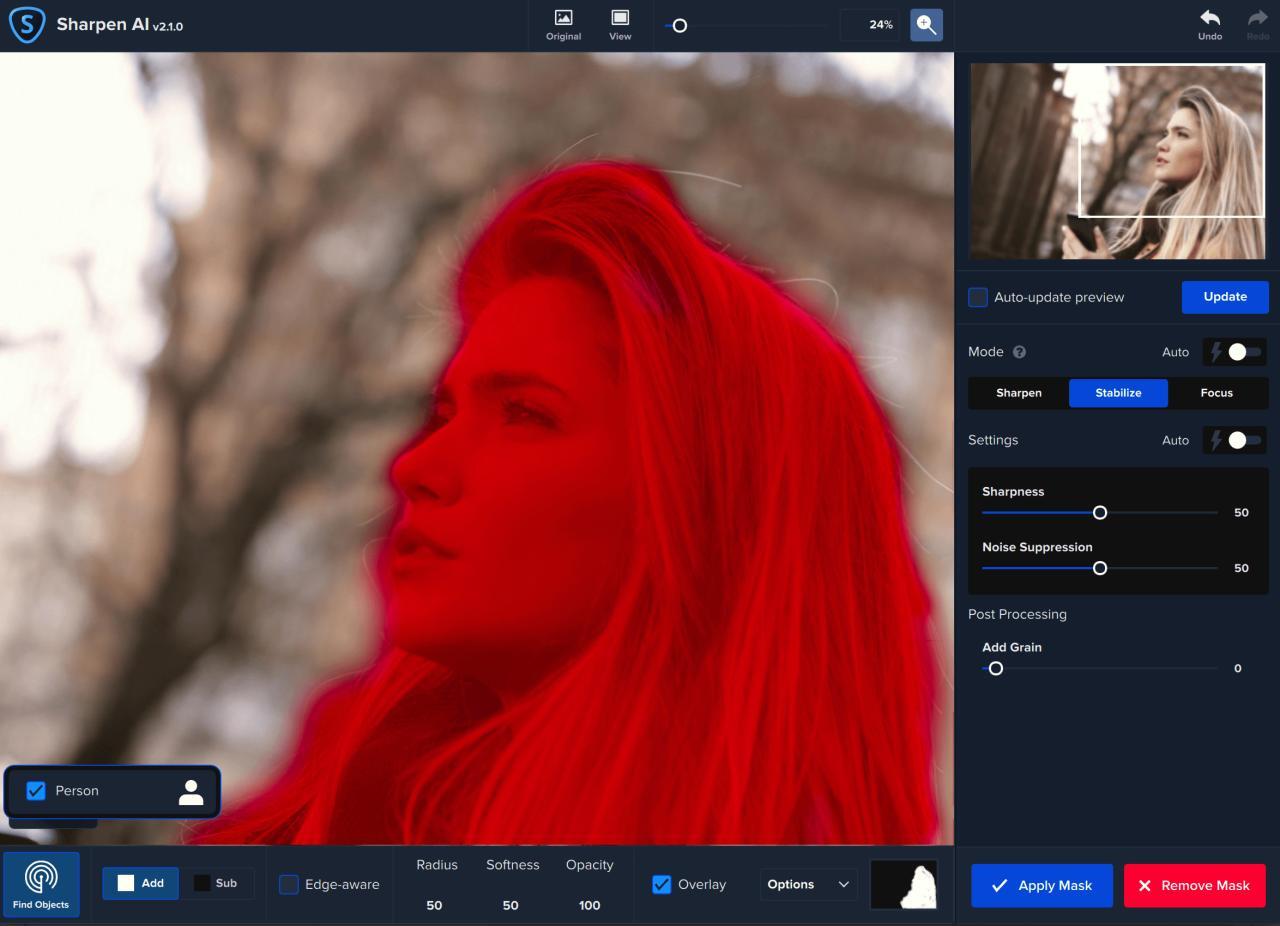This screenshot has width=1280, height=926.
Task: Click the lightning bolt on Settings Auto
Action: (1215, 440)
